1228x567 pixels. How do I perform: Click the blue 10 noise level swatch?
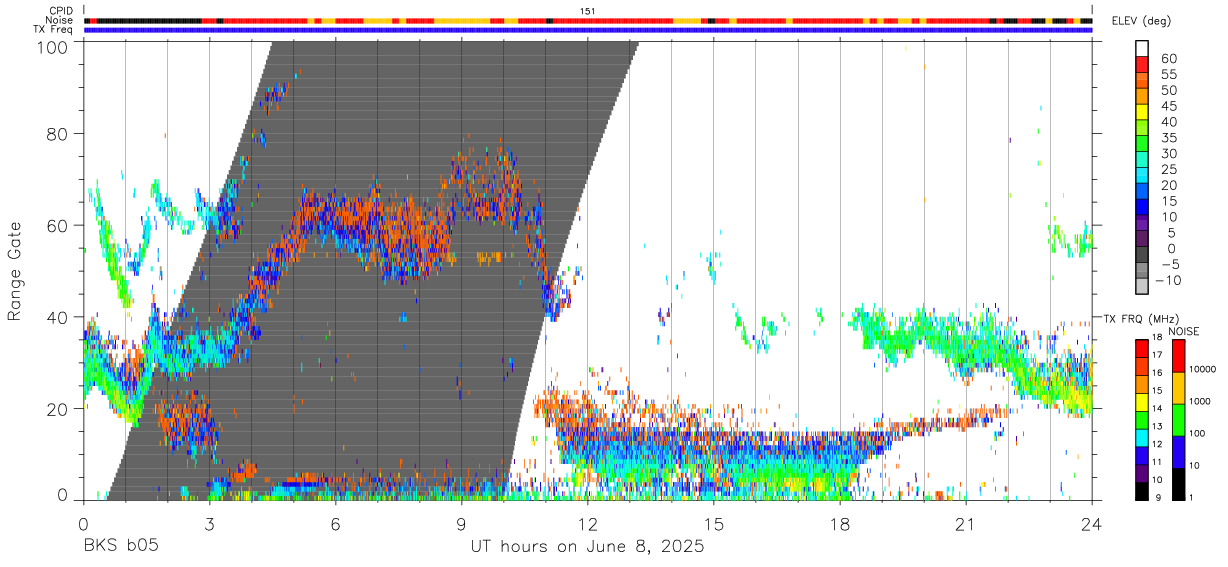pyautogui.click(x=1179, y=452)
